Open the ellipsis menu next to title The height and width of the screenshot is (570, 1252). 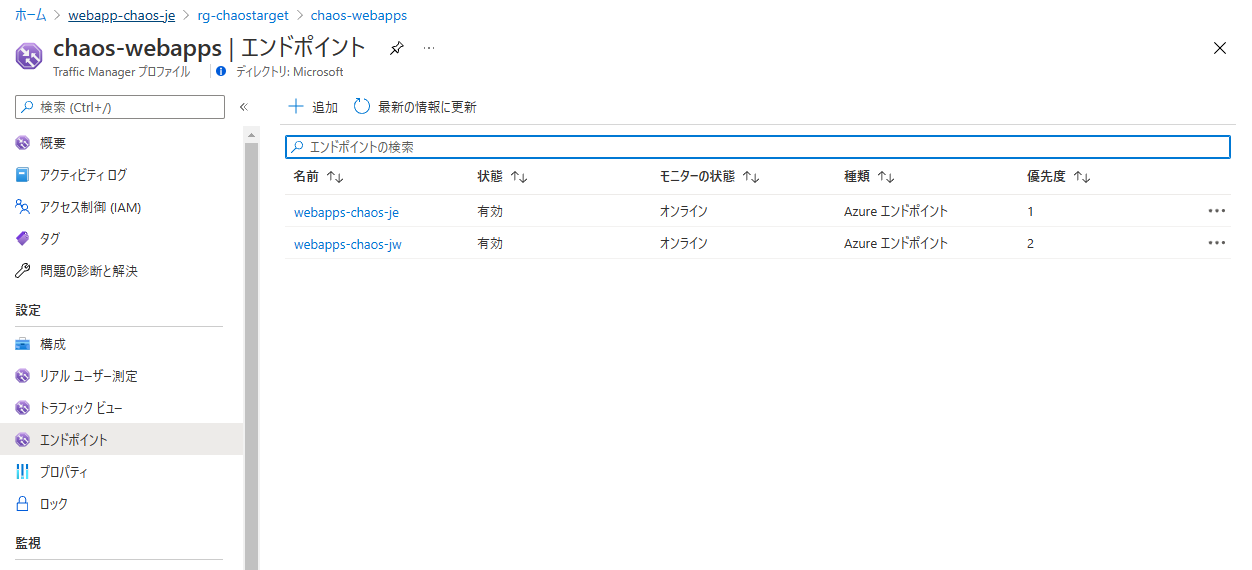[429, 48]
